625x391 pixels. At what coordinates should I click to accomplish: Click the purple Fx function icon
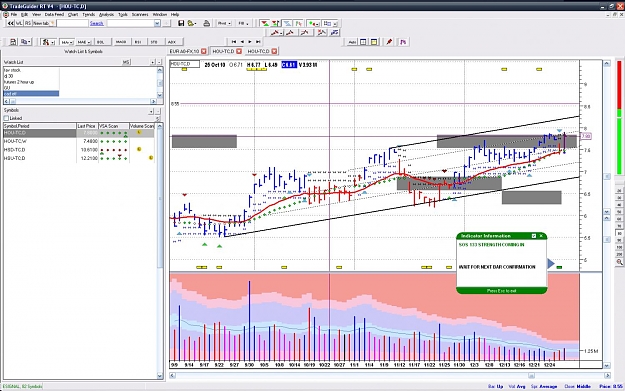click(403, 42)
